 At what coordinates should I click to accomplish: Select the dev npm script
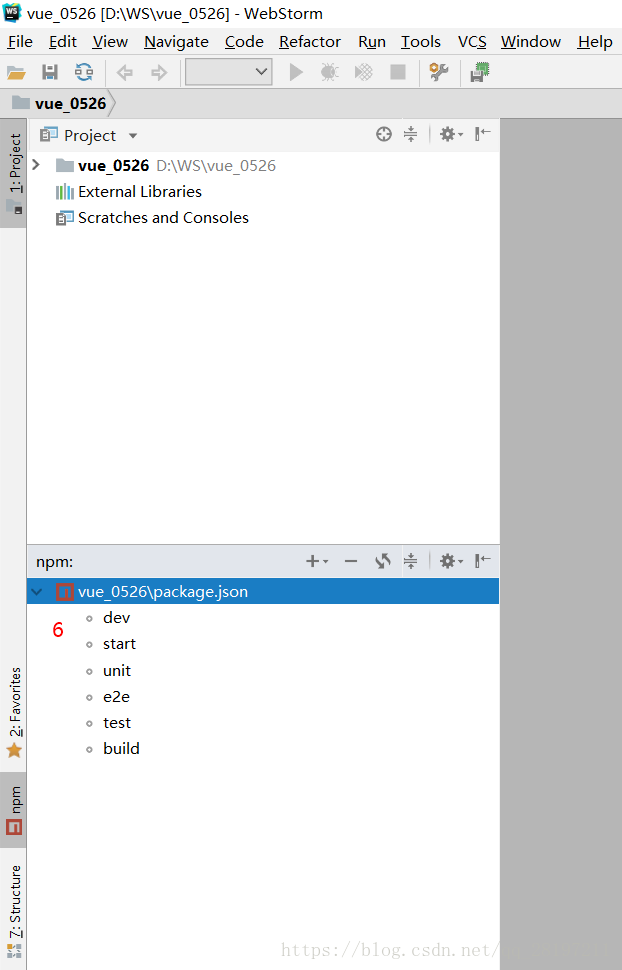116,618
